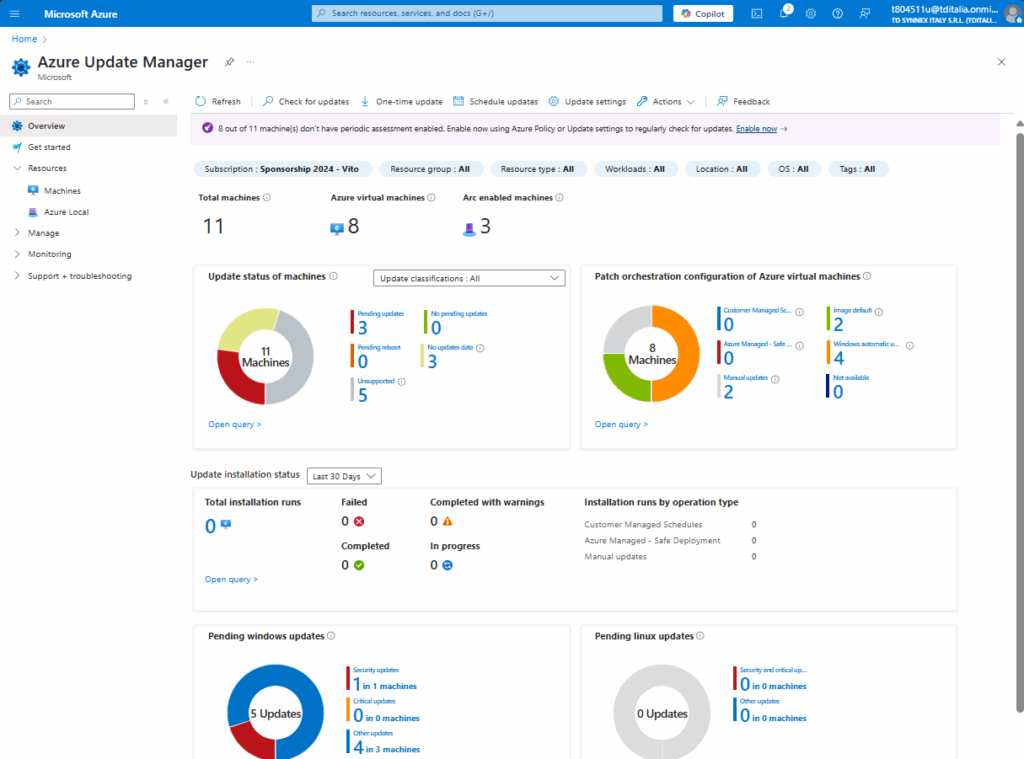1024x759 pixels.
Task: Open the Azure portal hamburger menu
Action: coord(15,14)
